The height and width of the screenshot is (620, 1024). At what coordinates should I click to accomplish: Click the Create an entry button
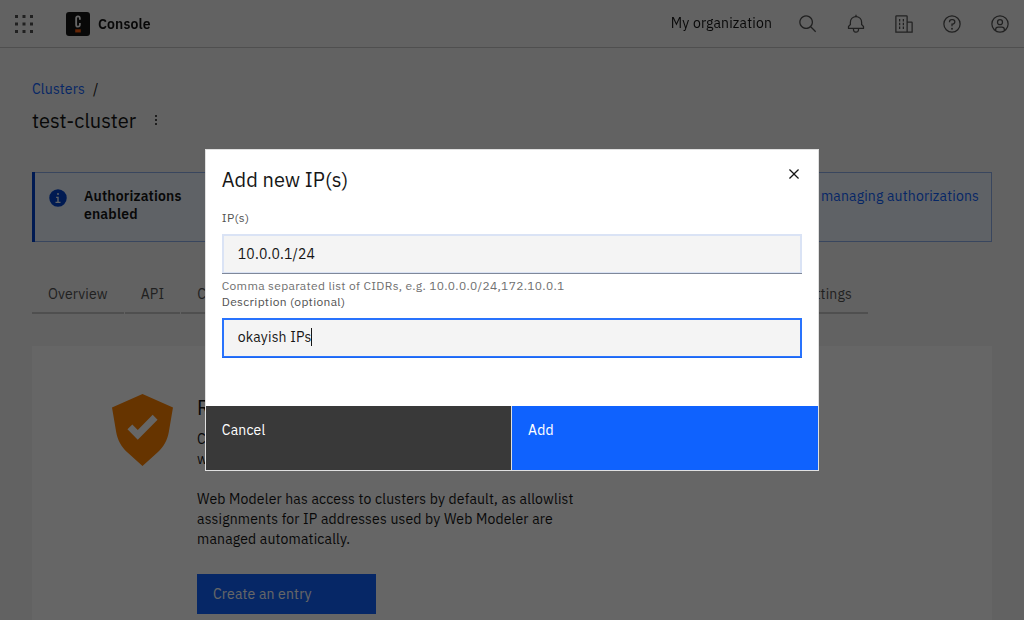point(286,593)
